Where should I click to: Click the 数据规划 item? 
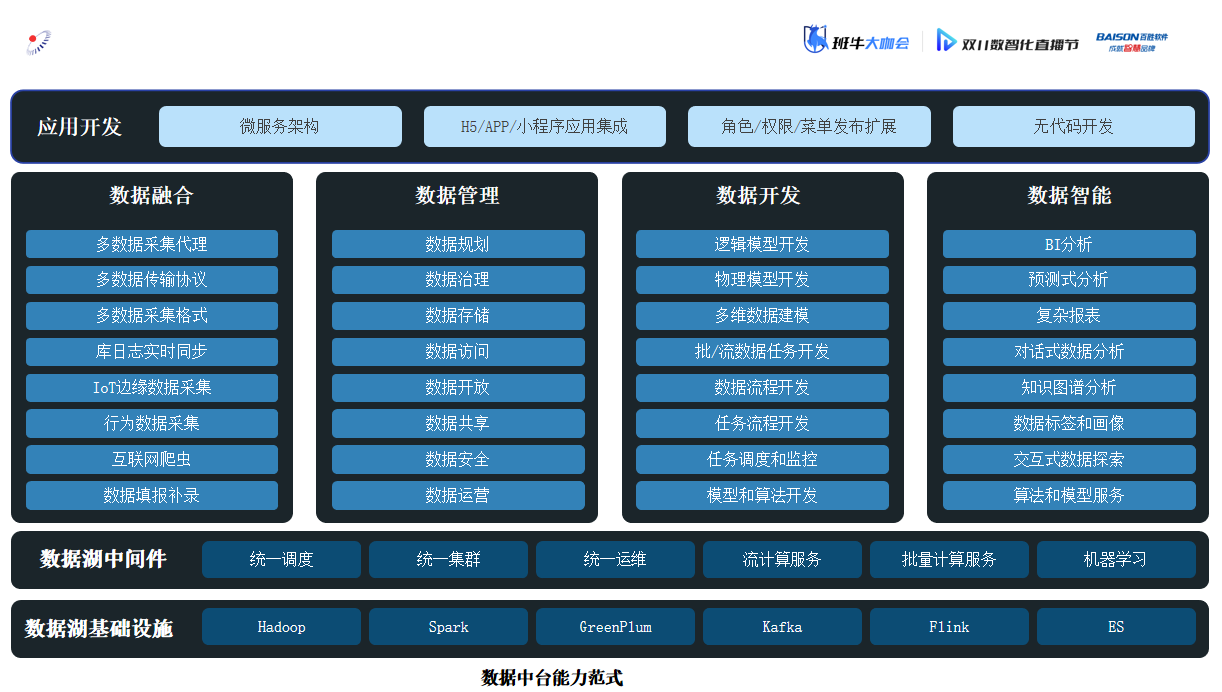click(x=458, y=244)
